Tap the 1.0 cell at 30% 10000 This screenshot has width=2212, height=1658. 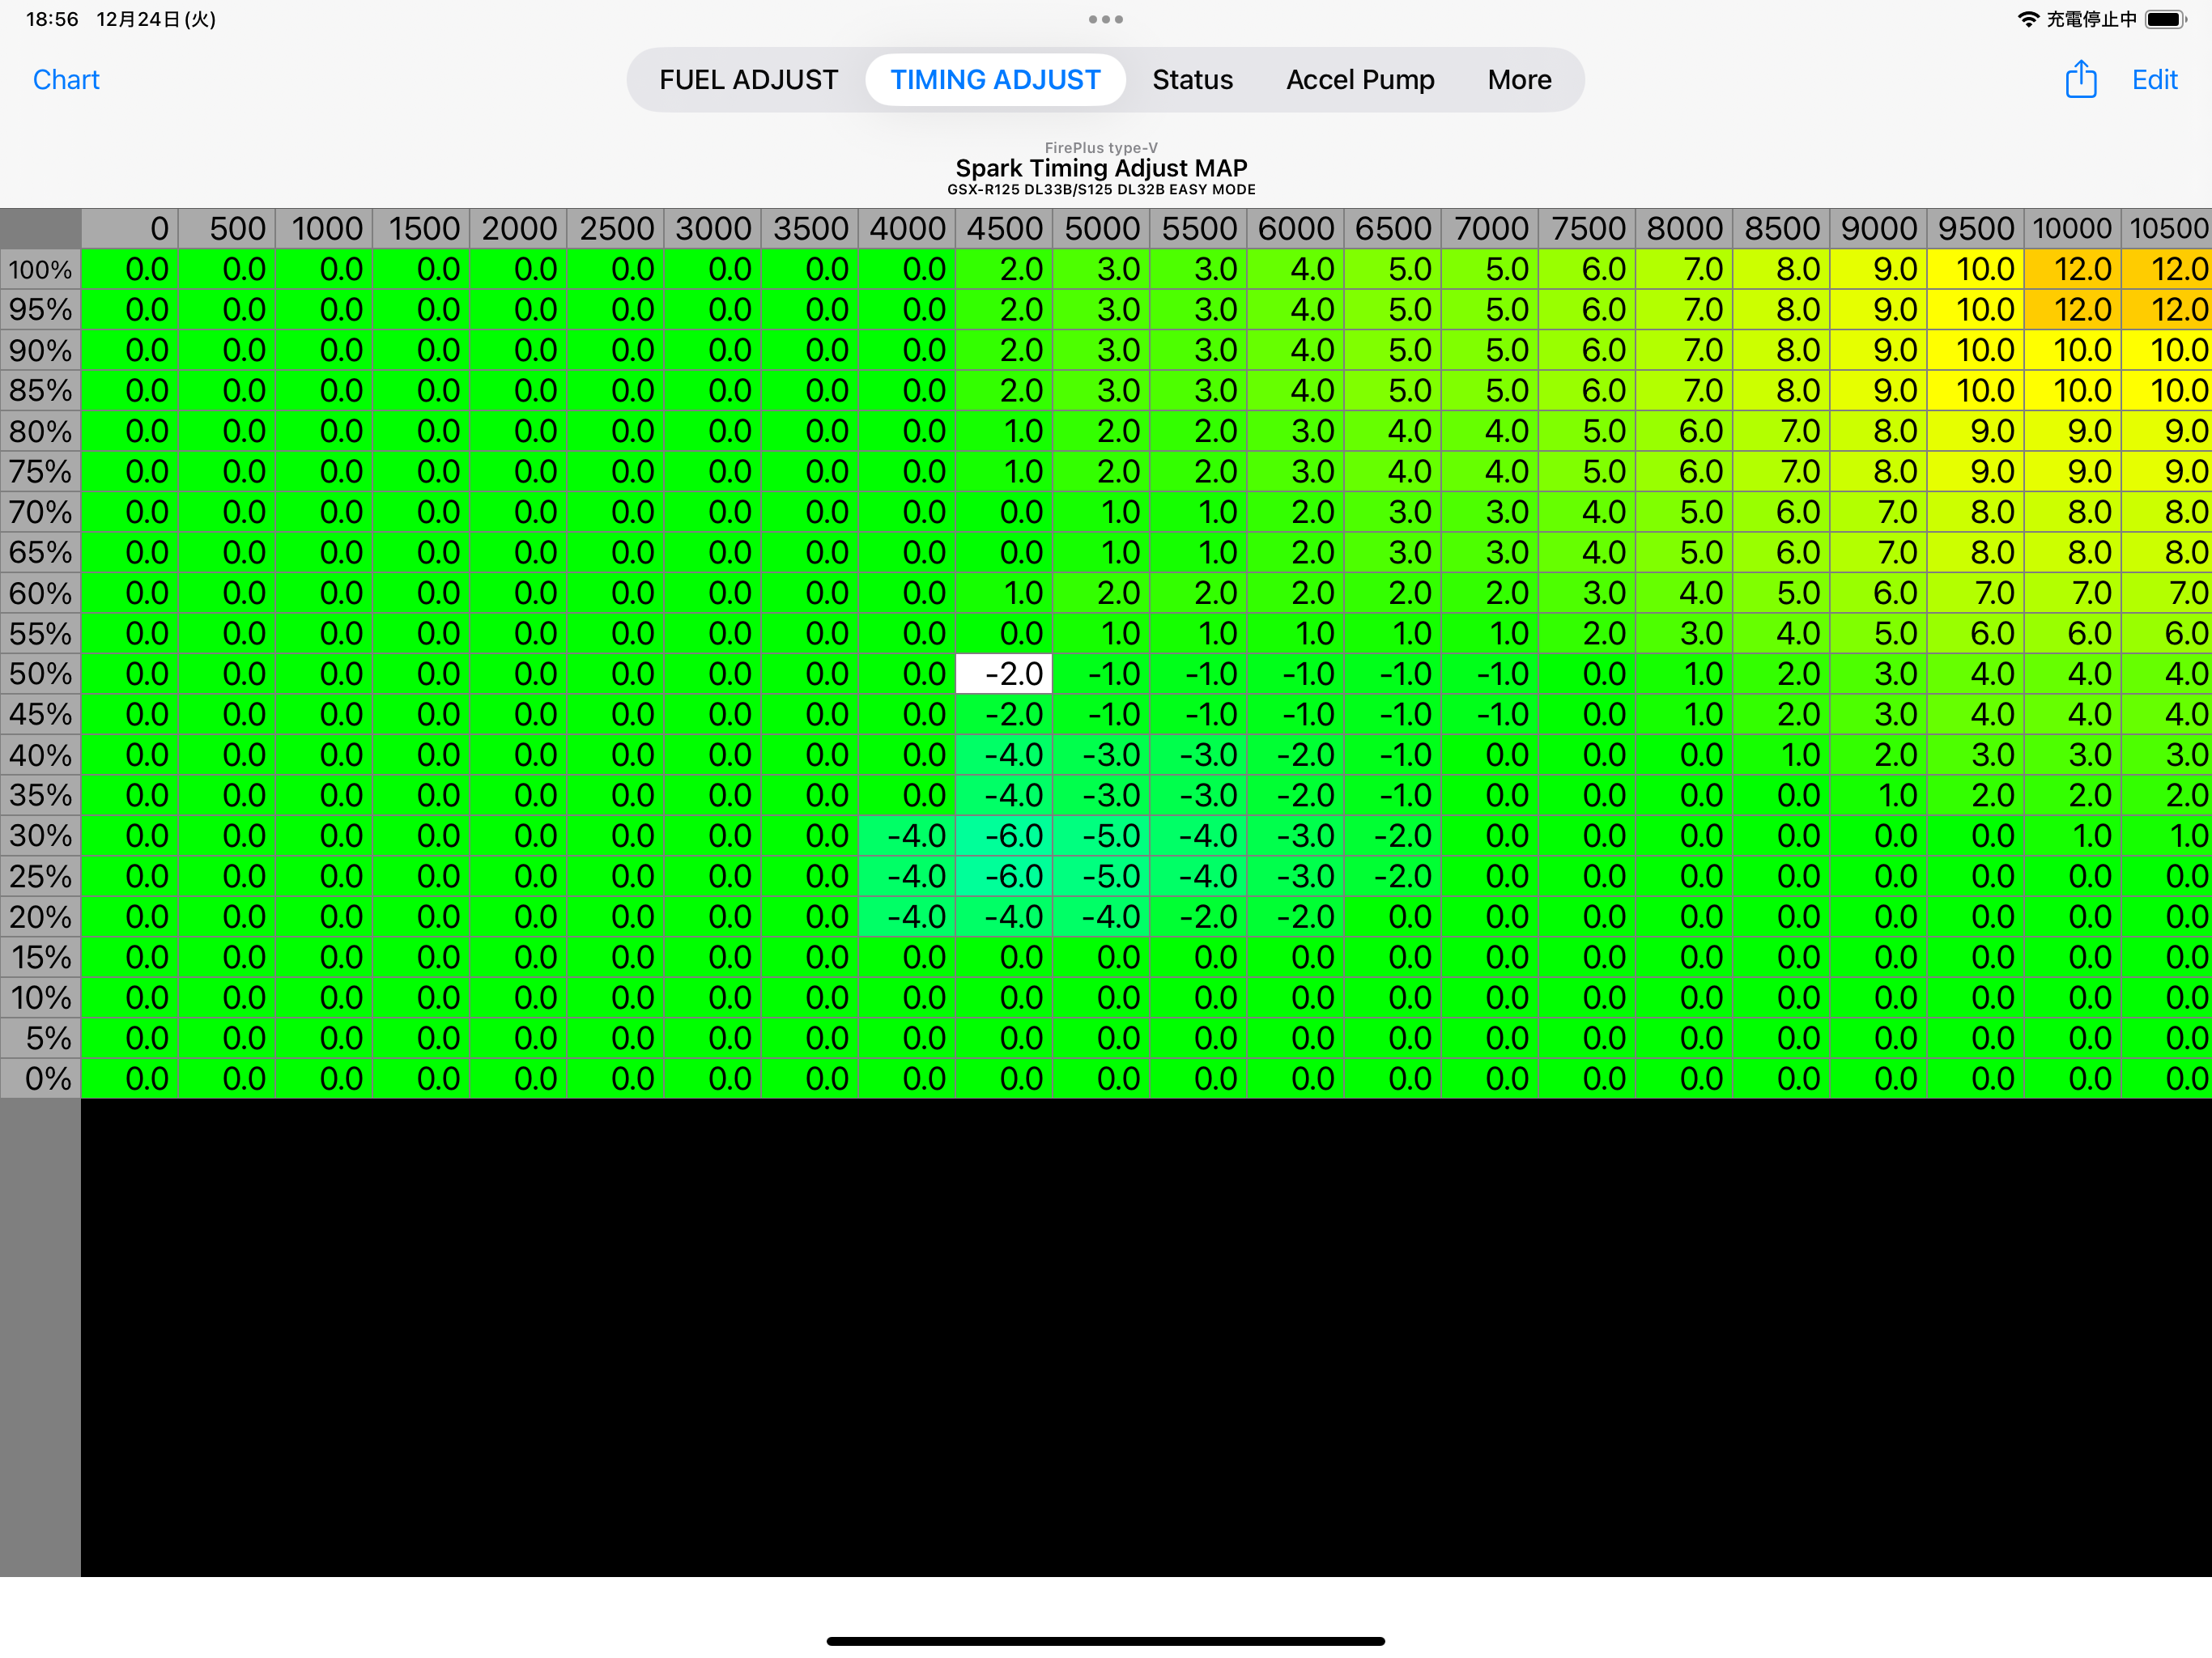[x=2072, y=836]
